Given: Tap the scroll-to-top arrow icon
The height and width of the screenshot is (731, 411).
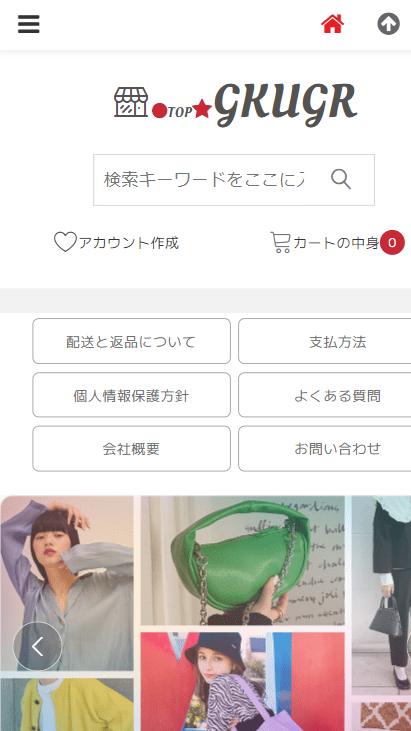Looking at the screenshot, I should tap(388, 24).
